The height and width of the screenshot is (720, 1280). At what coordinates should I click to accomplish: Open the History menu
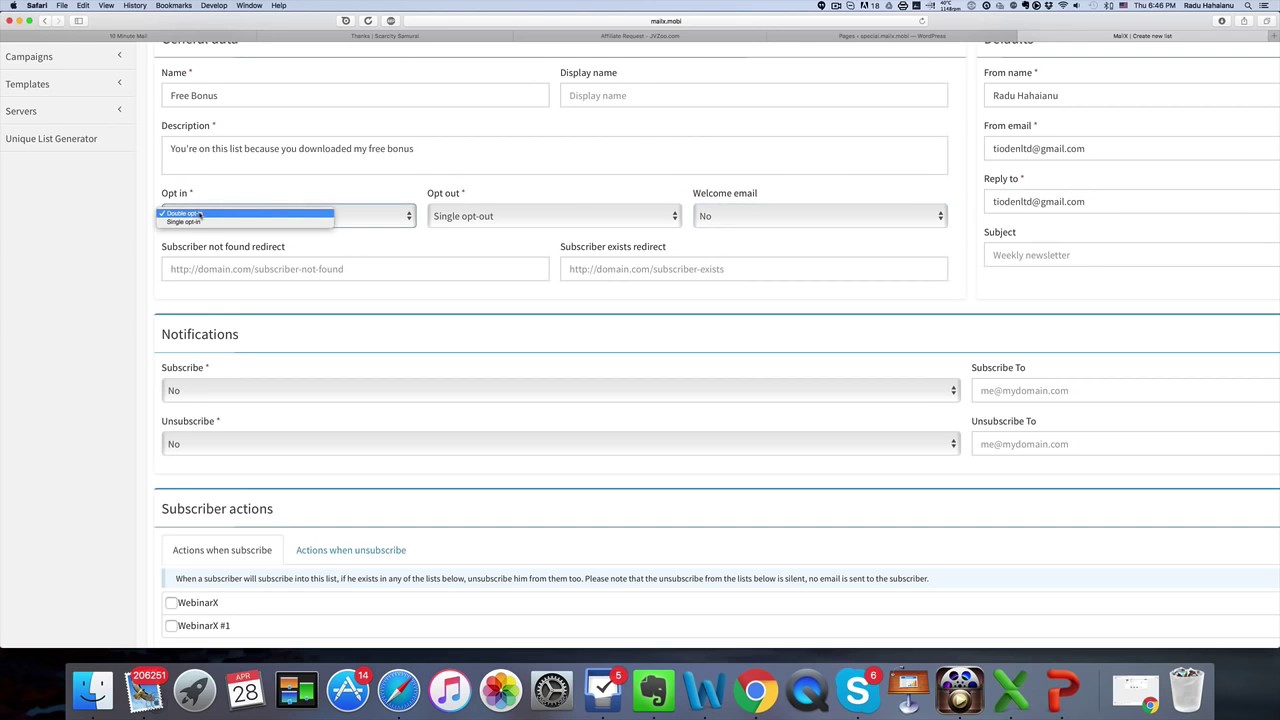pos(135,6)
